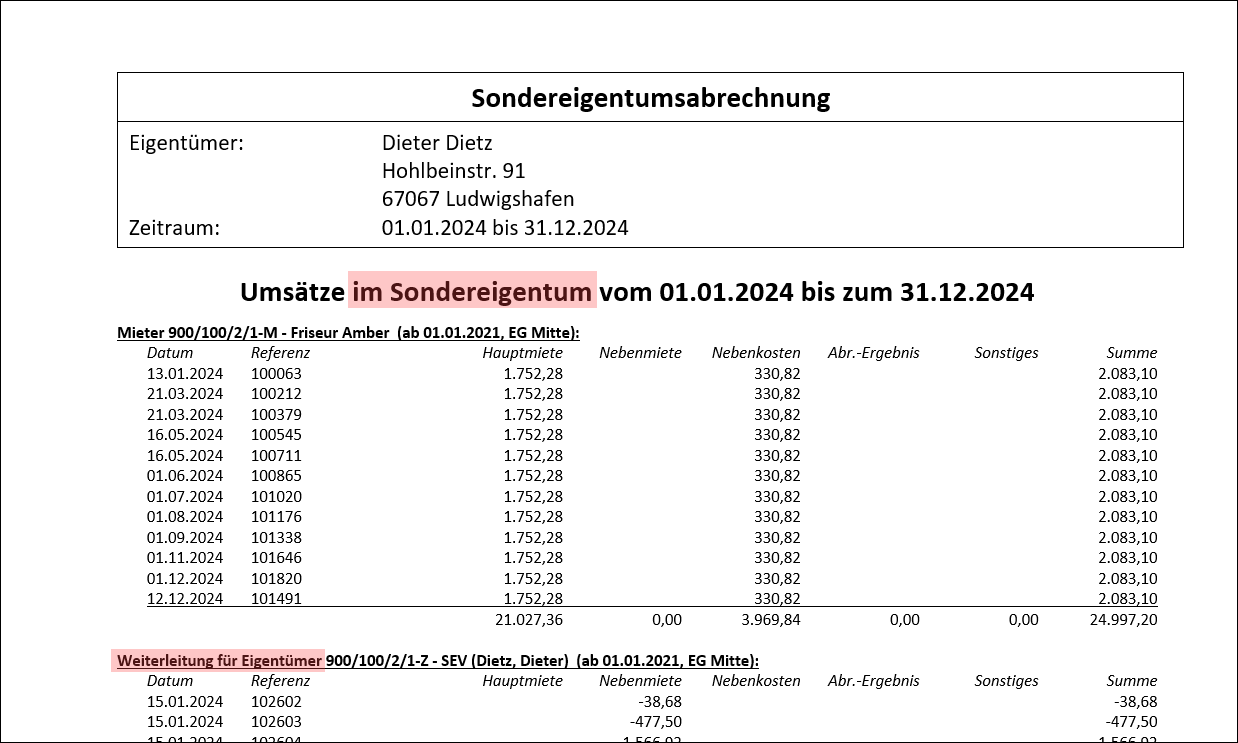Select reference 100545

[x=276, y=435]
